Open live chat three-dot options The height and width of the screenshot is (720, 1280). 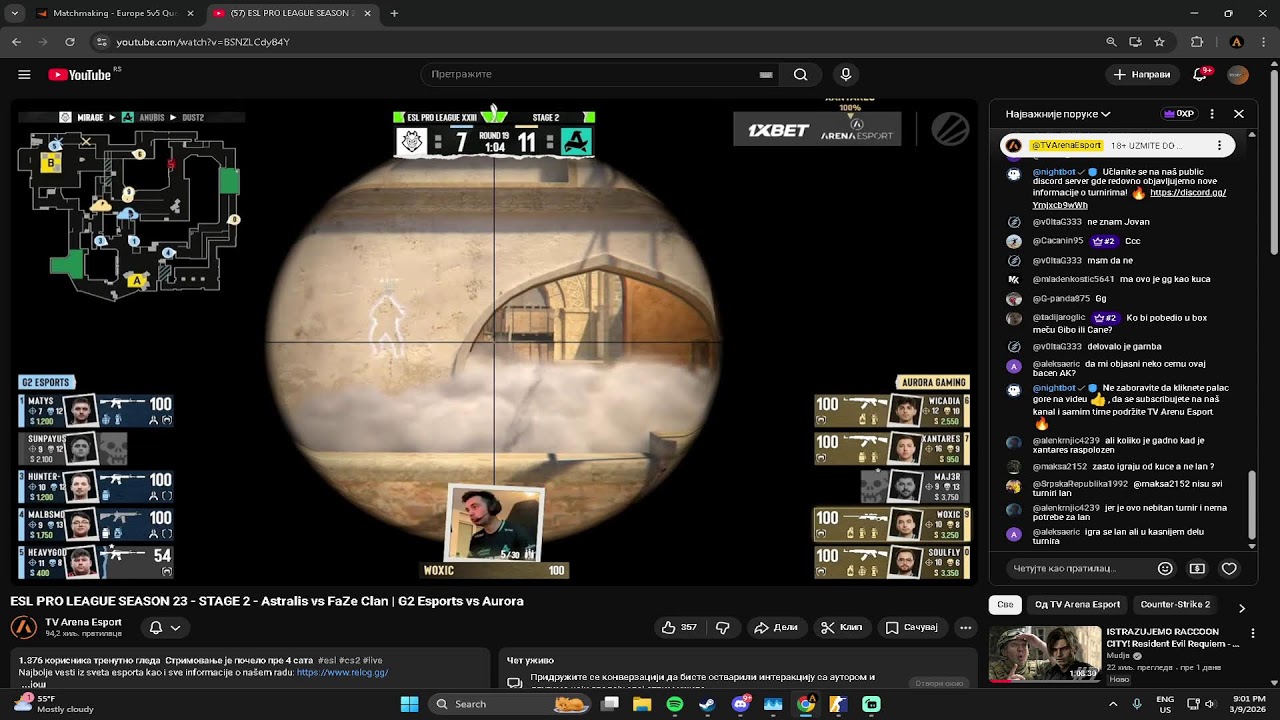[x=1212, y=114]
